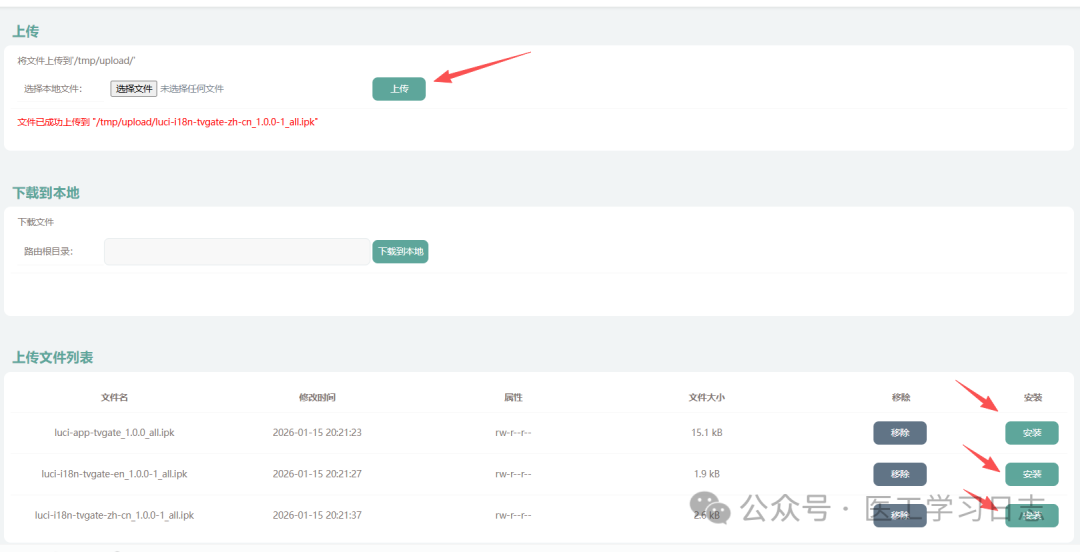The height and width of the screenshot is (552, 1080).
Task: Select the luci-i18n-tvgate-en_1.0.0-1_all.ipk file name
Action: point(115,474)
